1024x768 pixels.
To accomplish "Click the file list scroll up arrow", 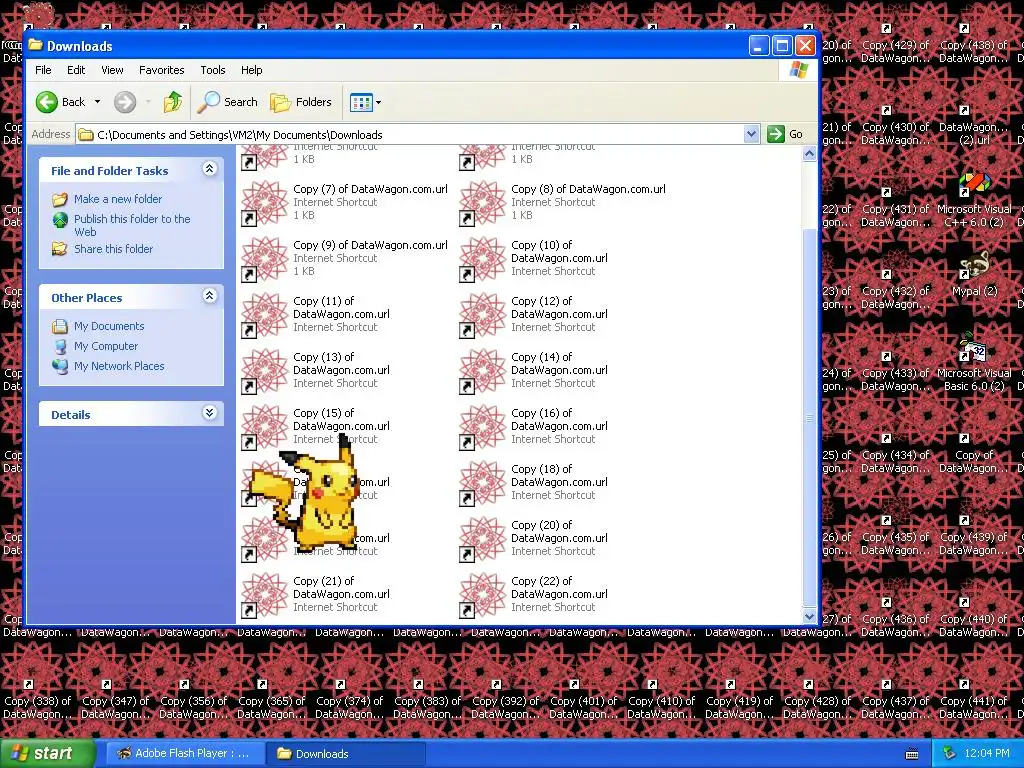I will click(809, 154).
